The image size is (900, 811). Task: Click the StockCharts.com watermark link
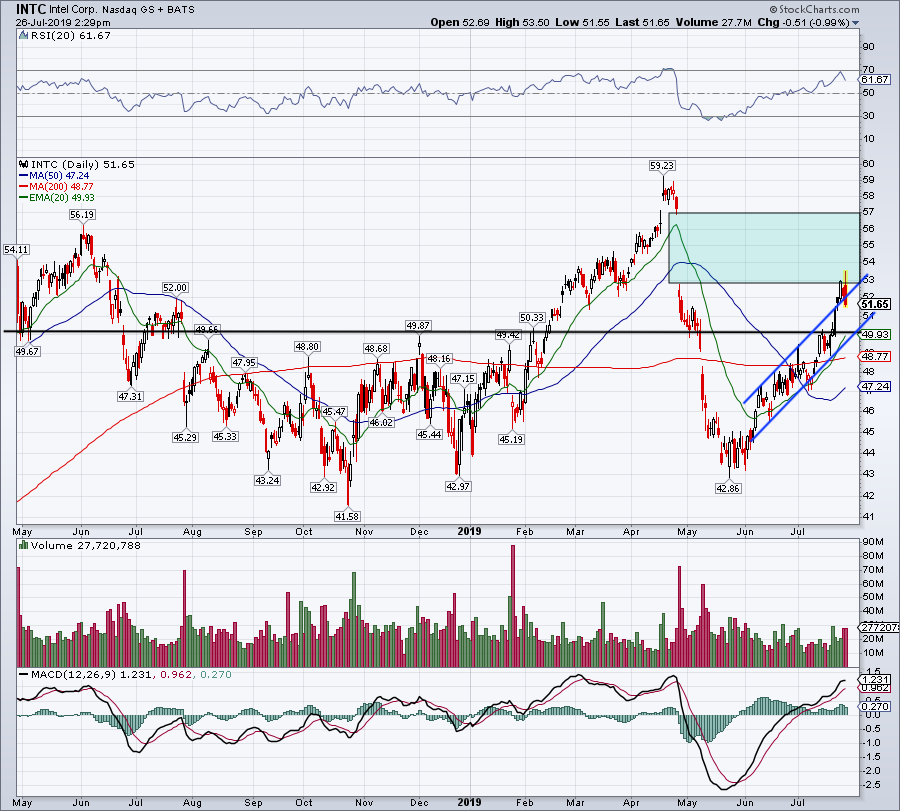(814, 9)
